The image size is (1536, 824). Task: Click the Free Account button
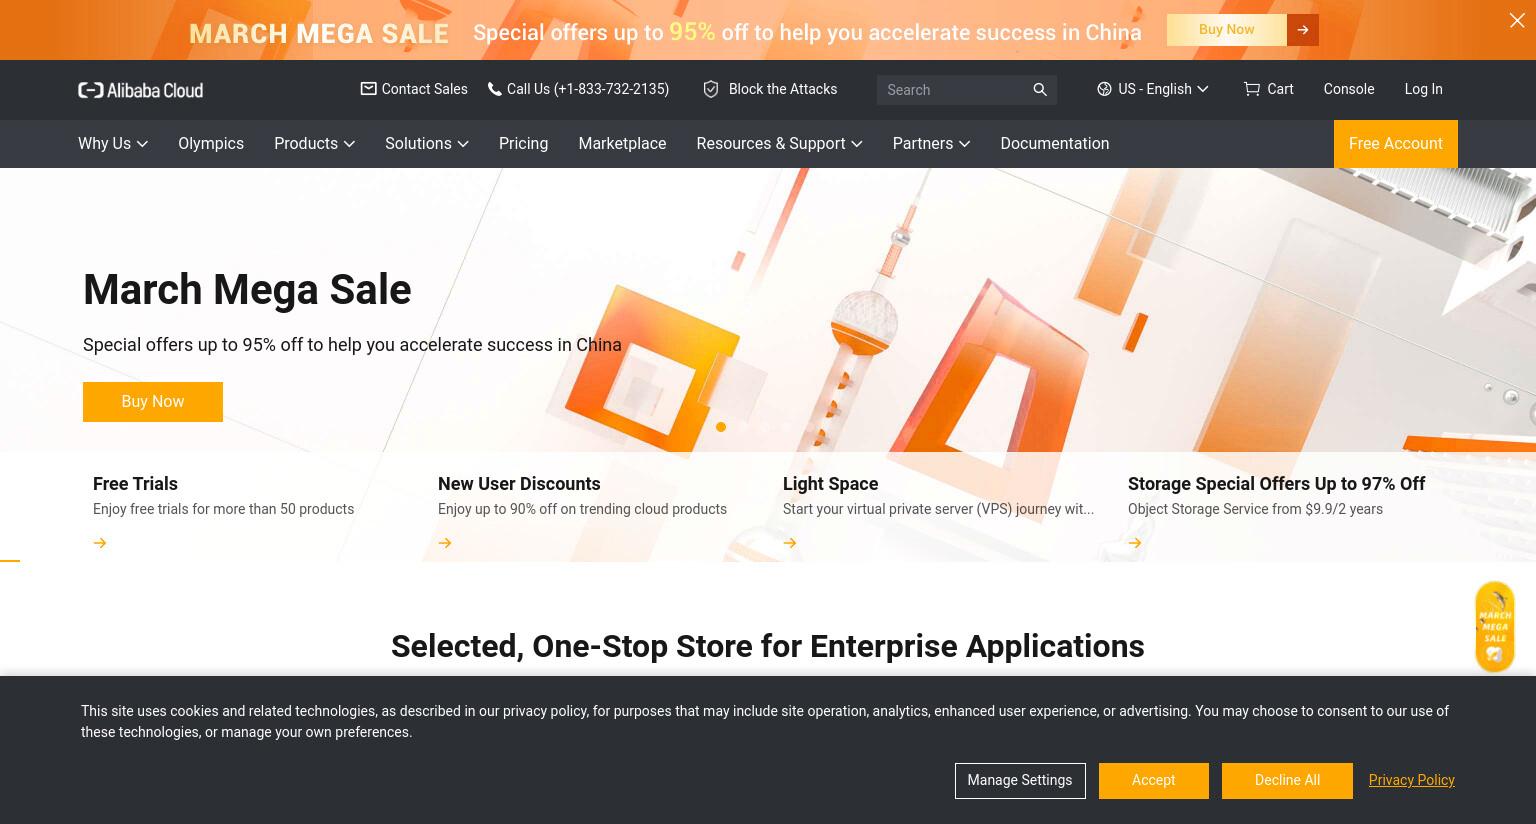click(1395, 144)
